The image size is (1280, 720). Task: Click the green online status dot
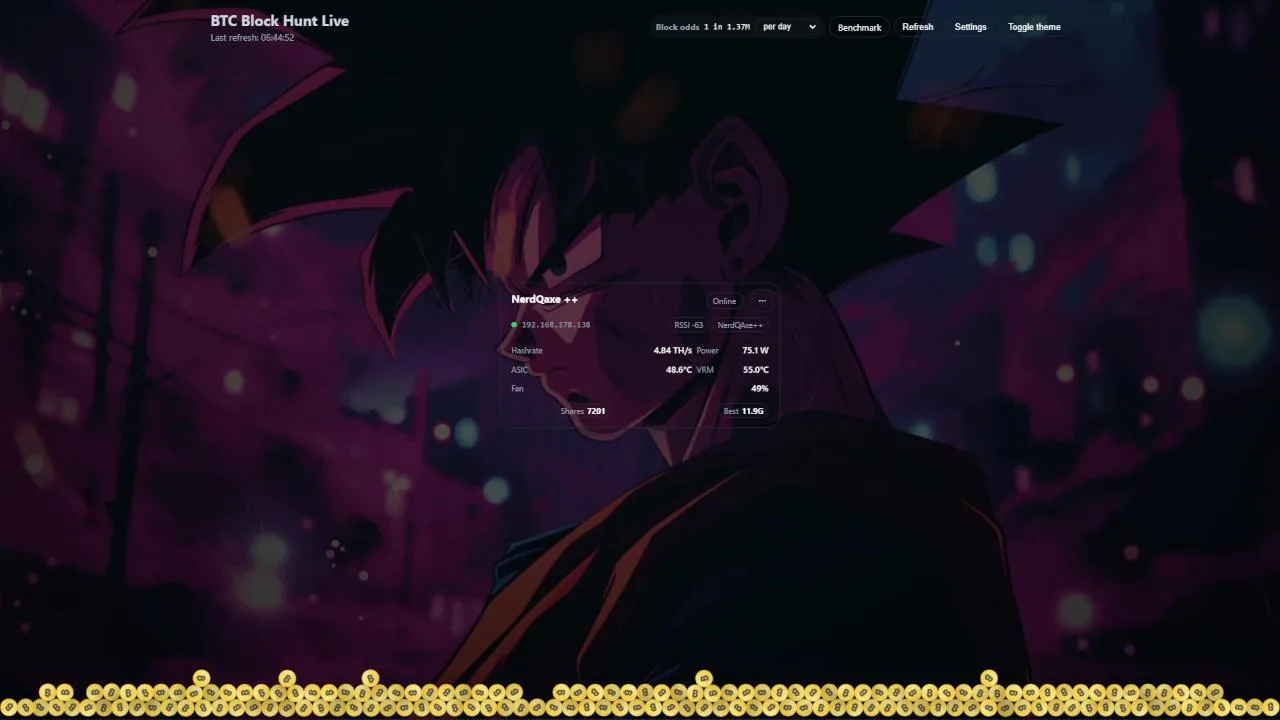(514, 325)
